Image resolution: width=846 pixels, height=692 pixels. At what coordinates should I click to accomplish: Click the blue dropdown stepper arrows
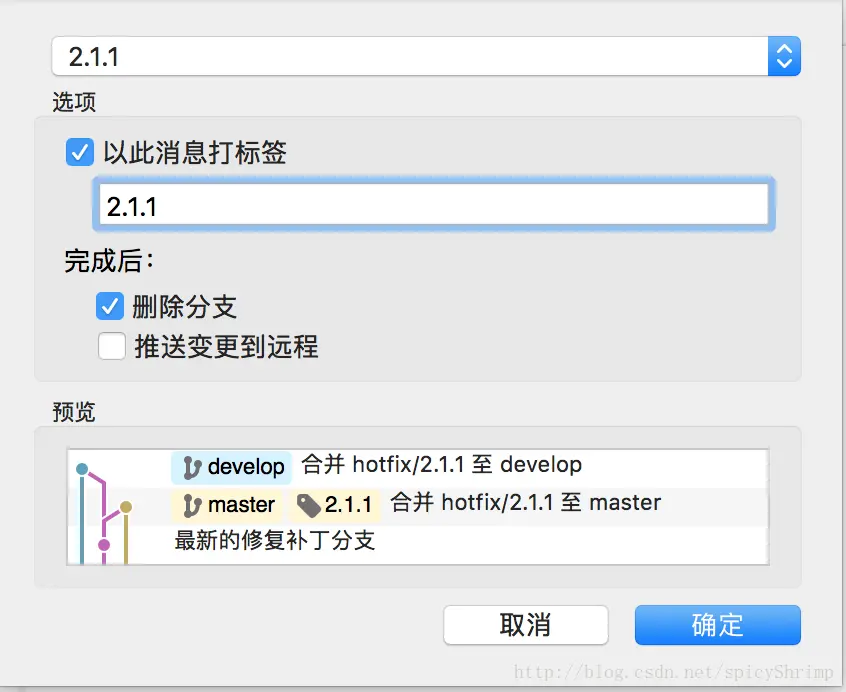pos(784,56)
